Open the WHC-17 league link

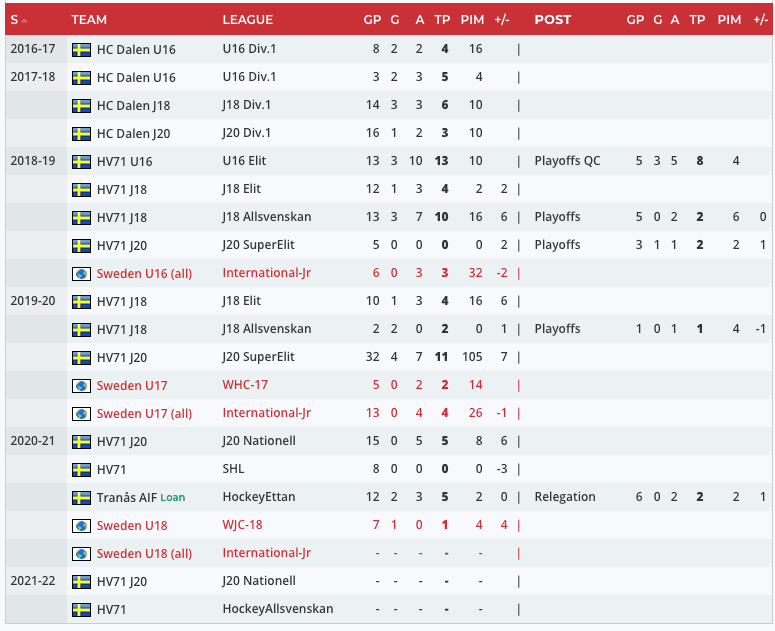pyautogui.click(x=245, y=385)
